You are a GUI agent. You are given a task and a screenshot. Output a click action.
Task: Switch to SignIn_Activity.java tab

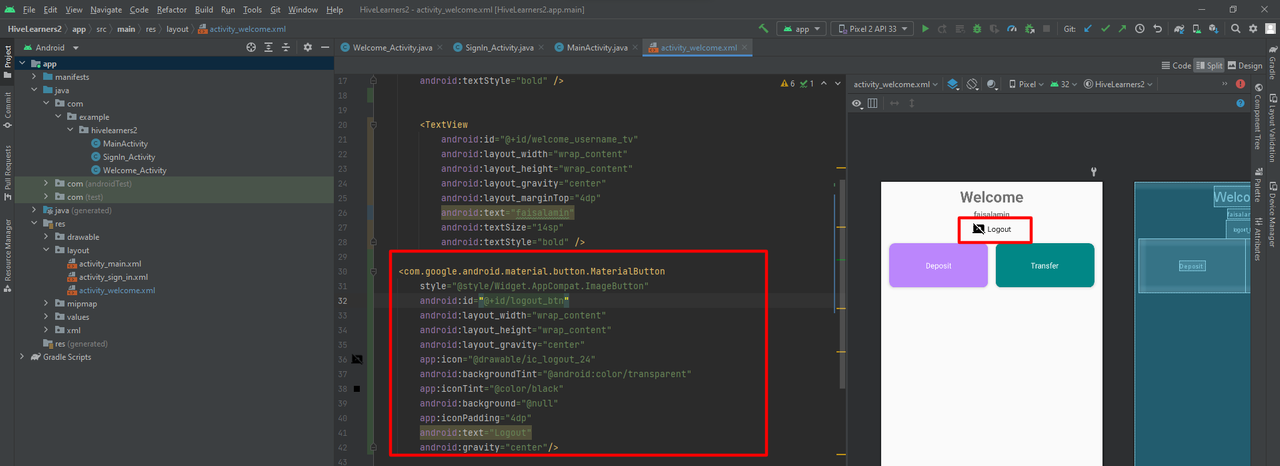point(500,47)
